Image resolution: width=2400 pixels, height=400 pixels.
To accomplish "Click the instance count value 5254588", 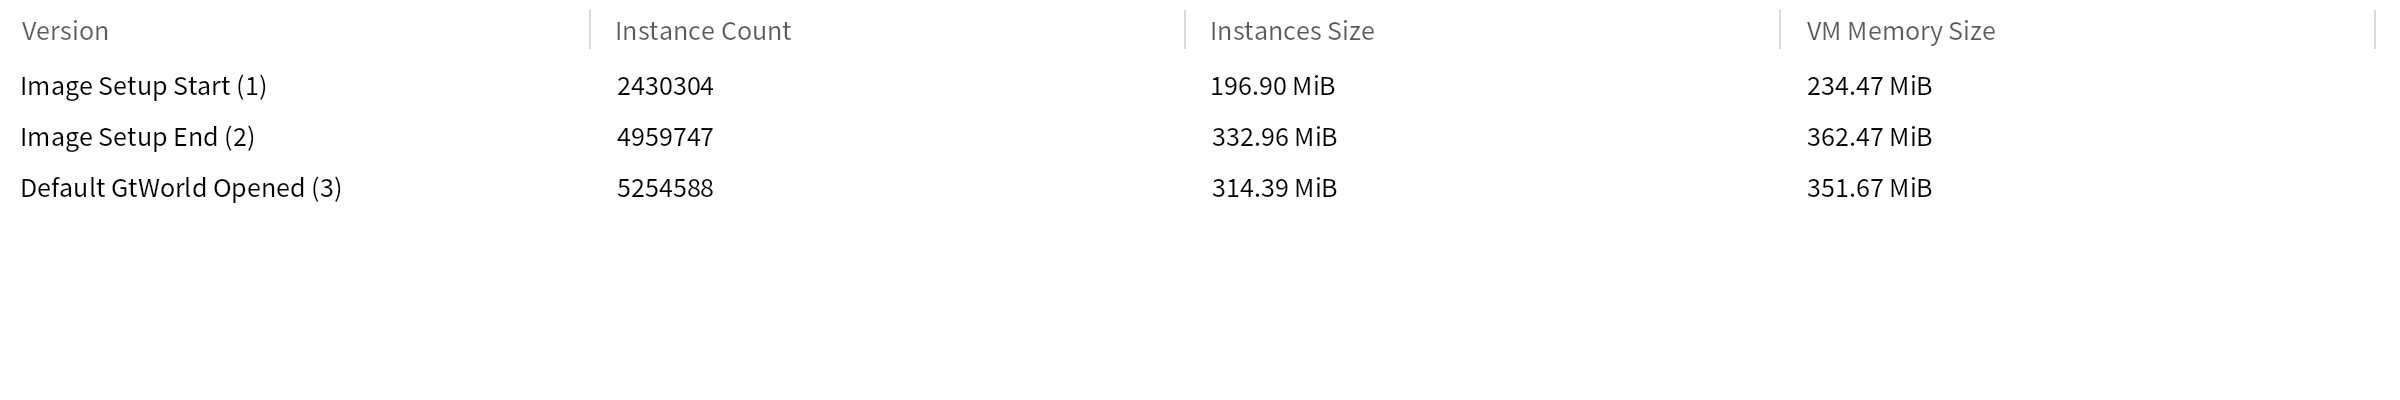I will 665,188.
